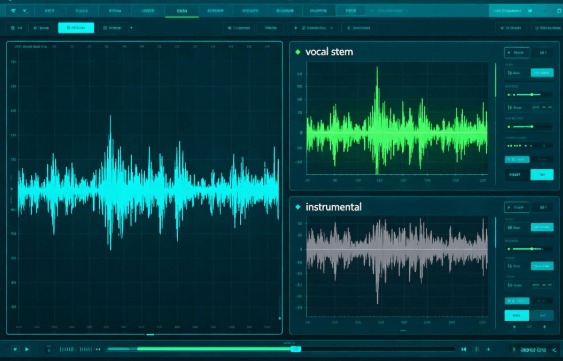Toggle the cyan switch under instrumental play

click(x=542, y=227)
